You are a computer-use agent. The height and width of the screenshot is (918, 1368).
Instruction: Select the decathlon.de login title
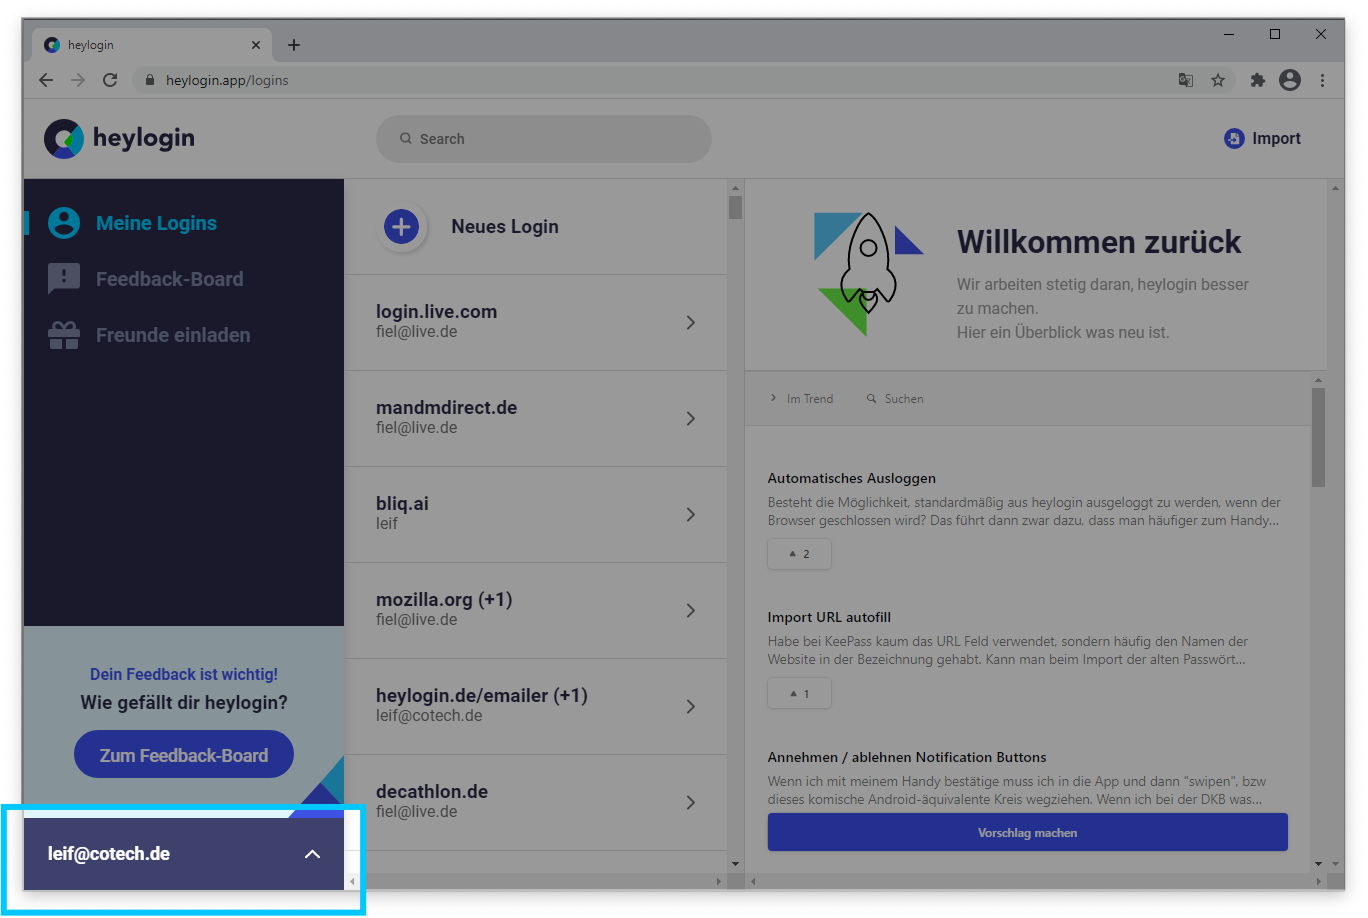point(432,792)
